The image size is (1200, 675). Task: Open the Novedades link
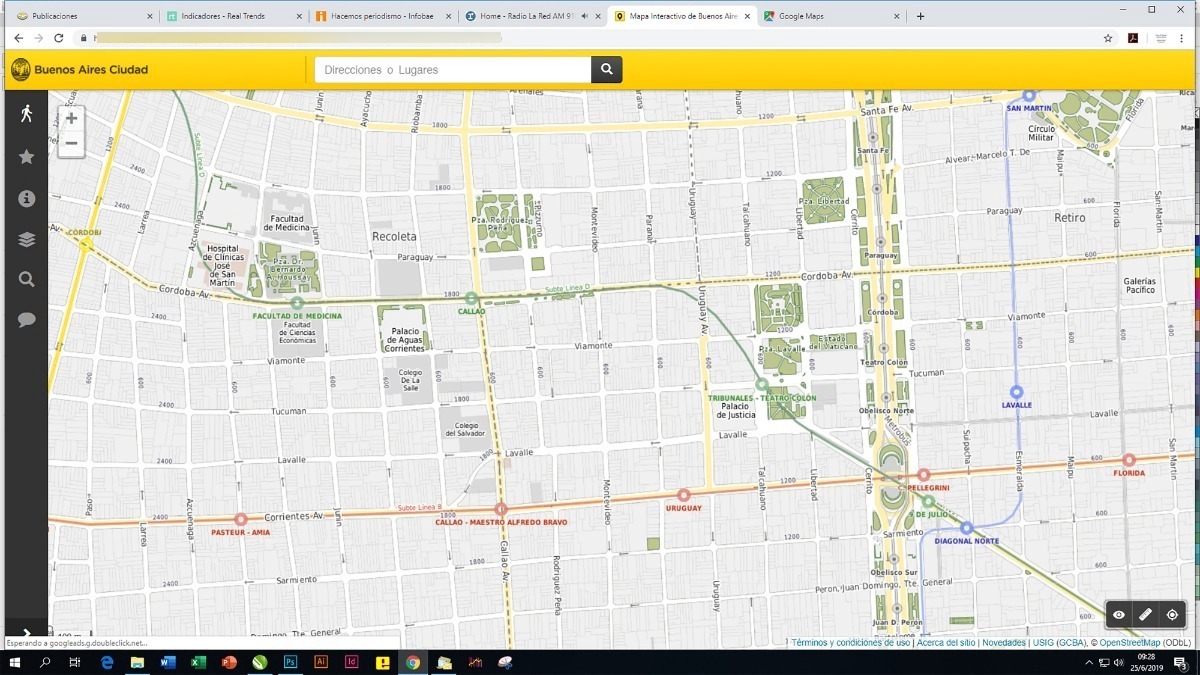coord(1004,643)
